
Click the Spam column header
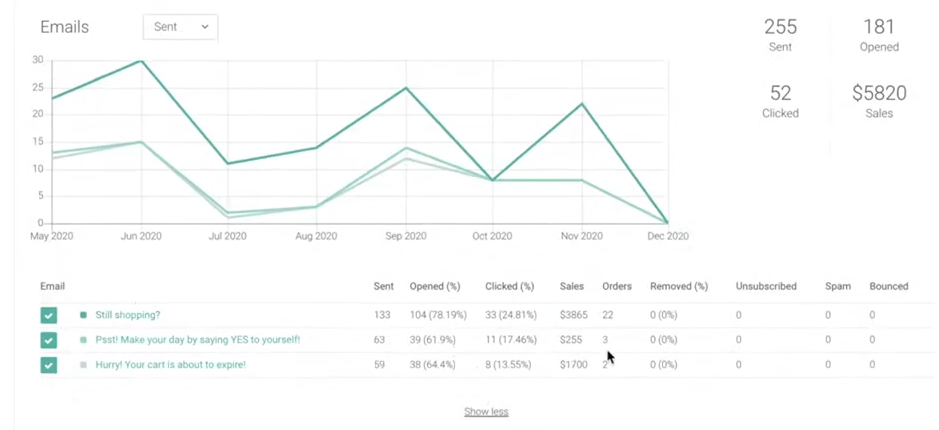[838, 286]
